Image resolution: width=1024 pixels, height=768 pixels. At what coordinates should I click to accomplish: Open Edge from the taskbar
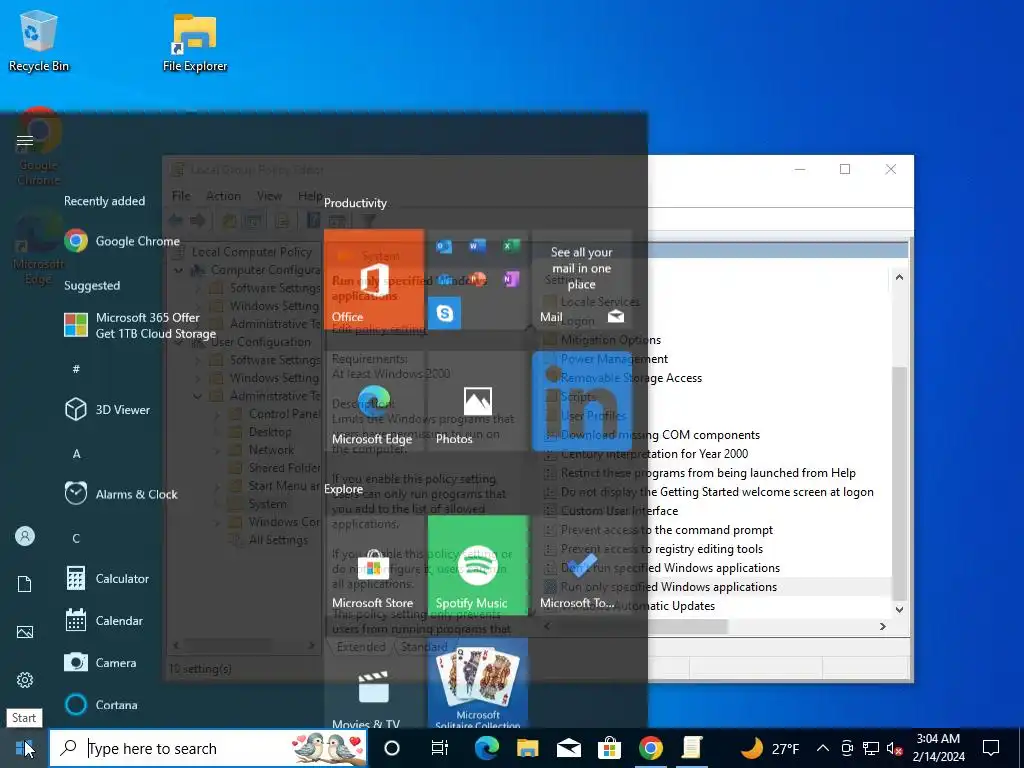coord(487,748)
